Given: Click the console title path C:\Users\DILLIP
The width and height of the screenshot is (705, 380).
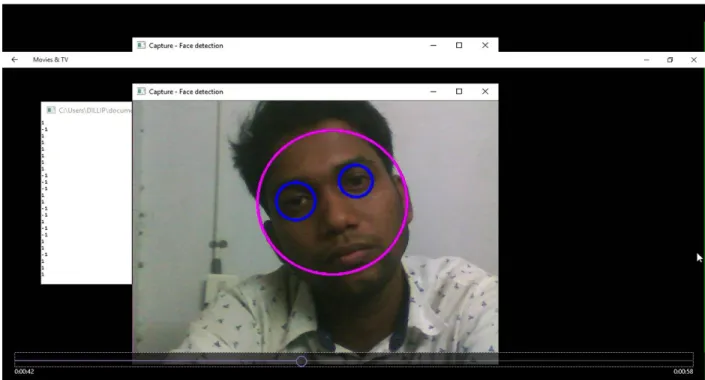Looking at the screenshot, I should (95, 110).
